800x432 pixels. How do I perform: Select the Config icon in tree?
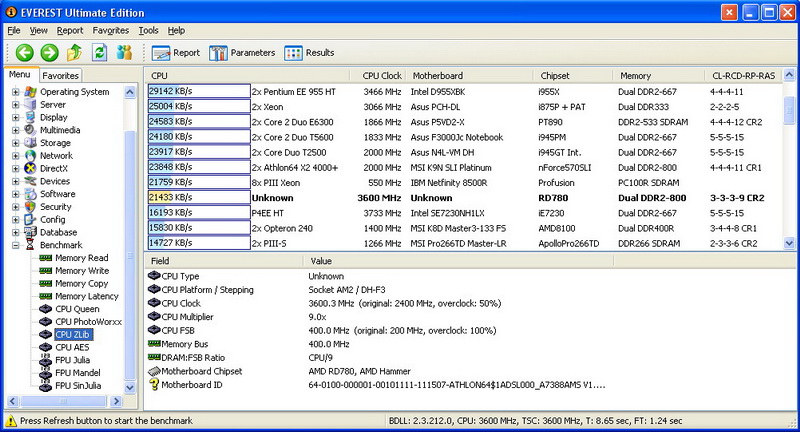point(31,219)
